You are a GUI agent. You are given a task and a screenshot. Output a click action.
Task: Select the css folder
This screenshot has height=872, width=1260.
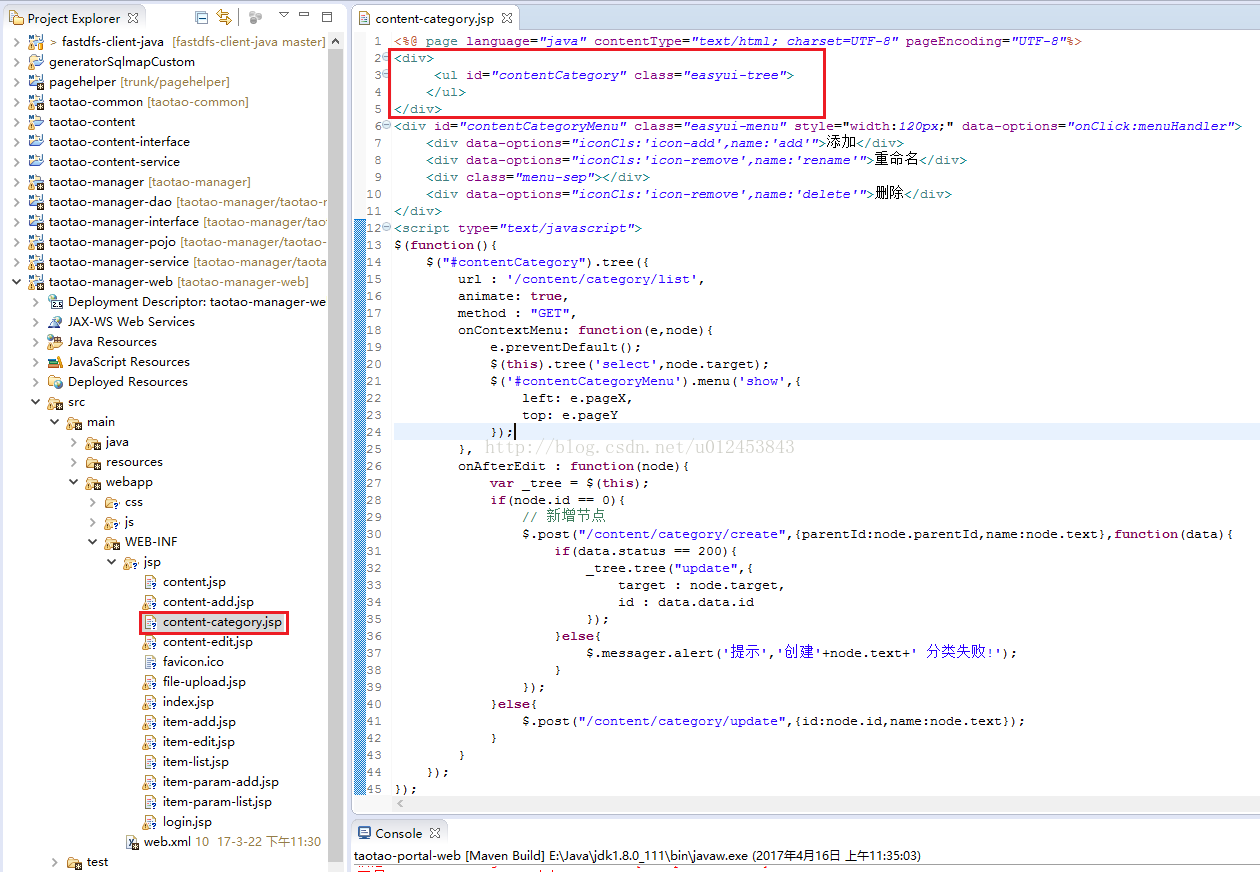[x=134, y=501]
